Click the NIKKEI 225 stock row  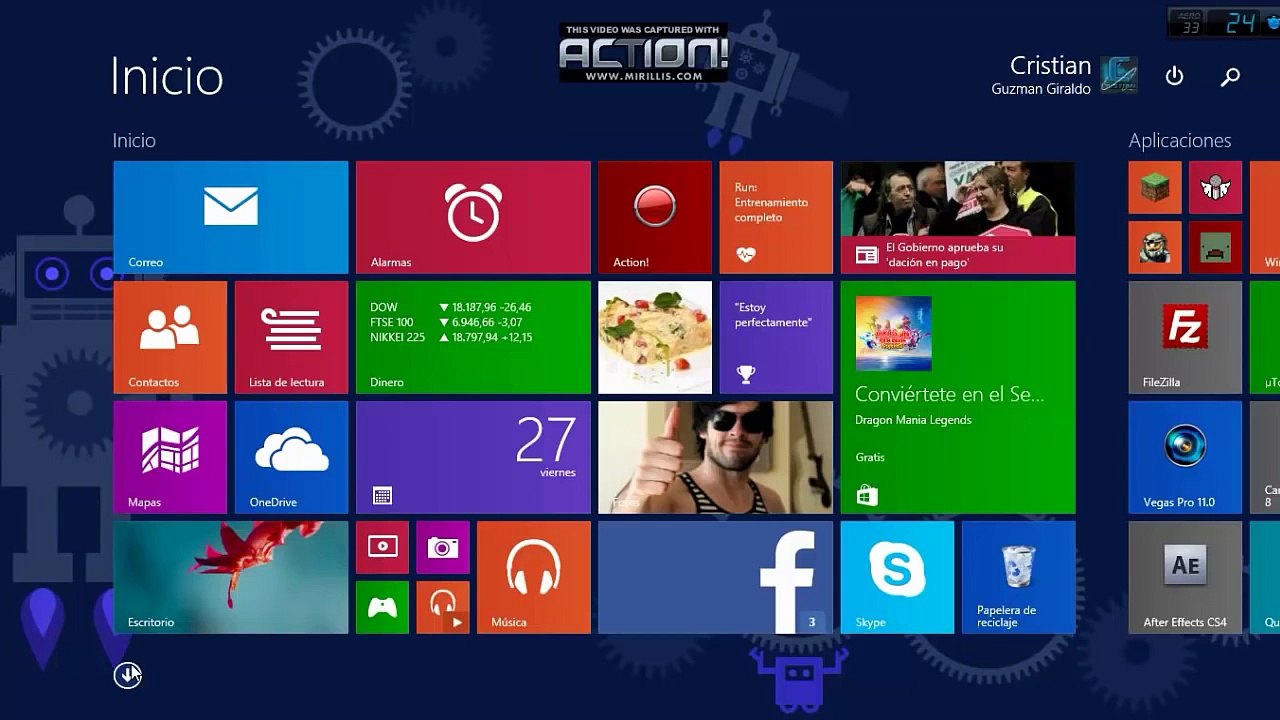pyautogui.click(x=451, y=338)
